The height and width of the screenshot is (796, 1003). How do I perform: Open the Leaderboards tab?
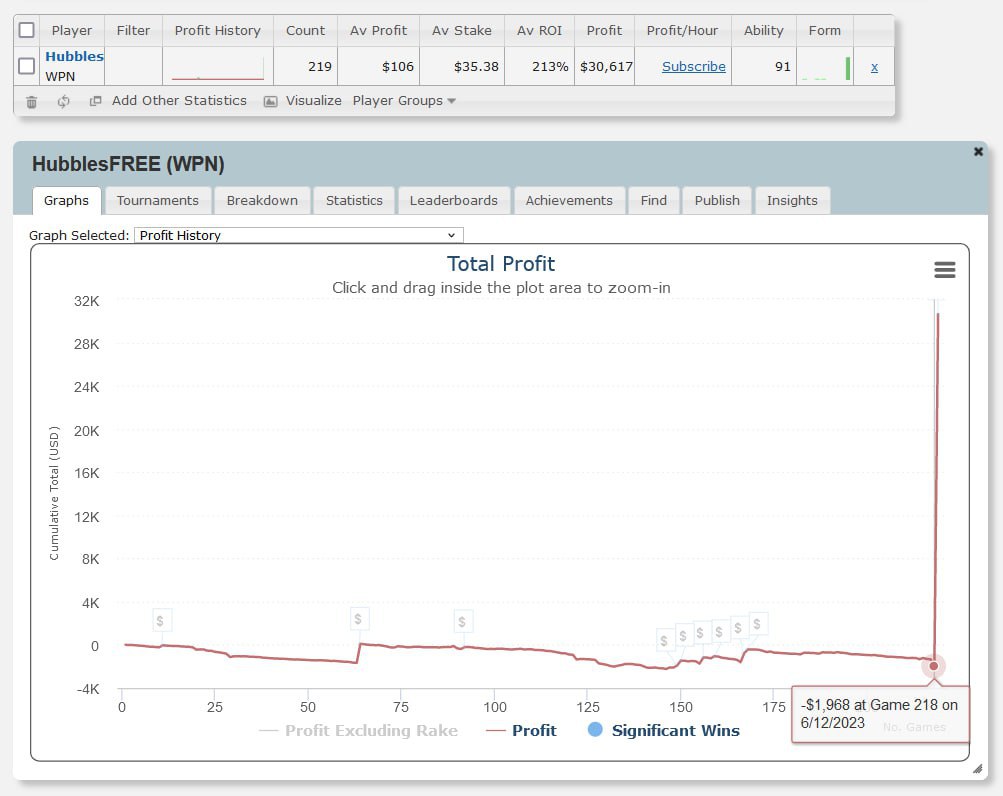[453, 200]
